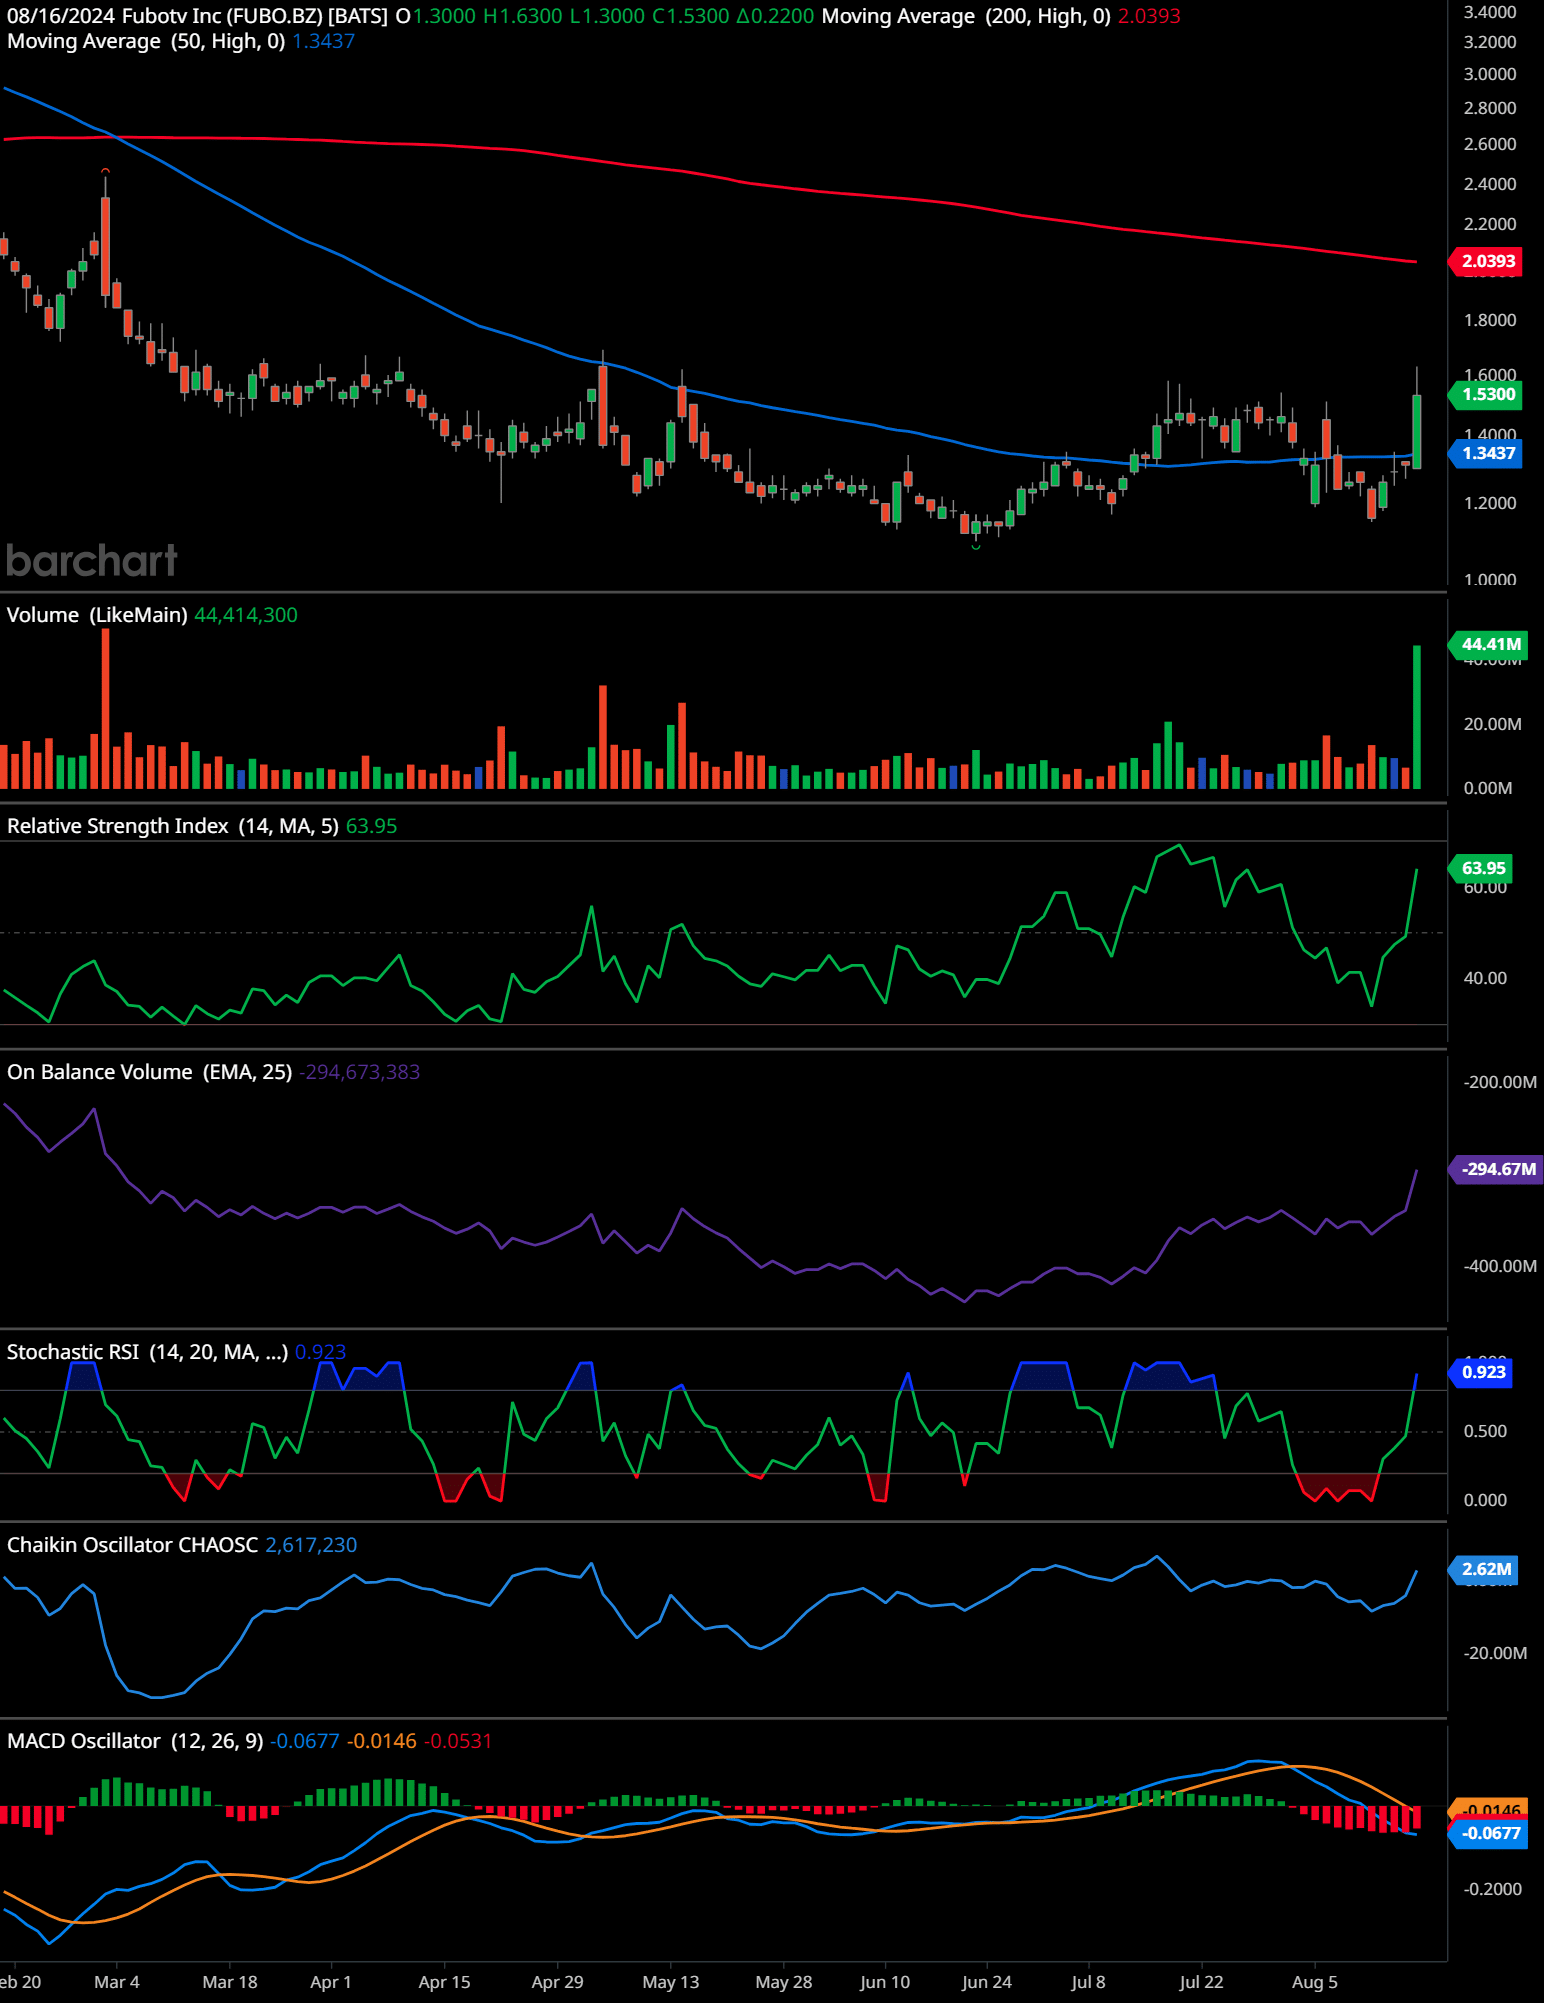
Task: Click the Fubotv Inc (FUBO.BZ) chart title
Action: (254, 16)
